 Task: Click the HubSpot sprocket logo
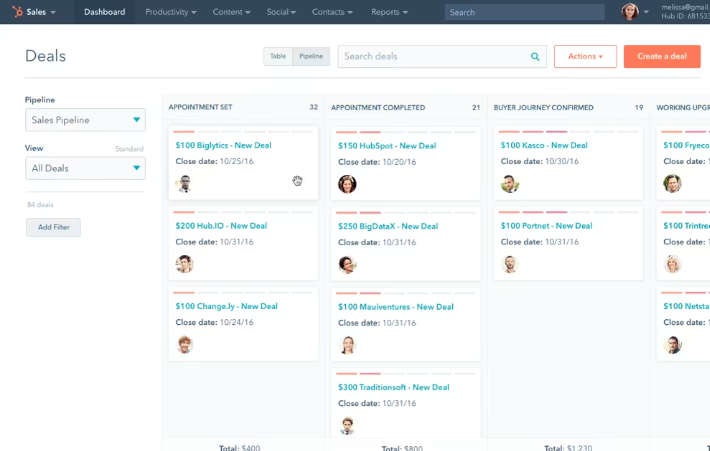point(17,12)
